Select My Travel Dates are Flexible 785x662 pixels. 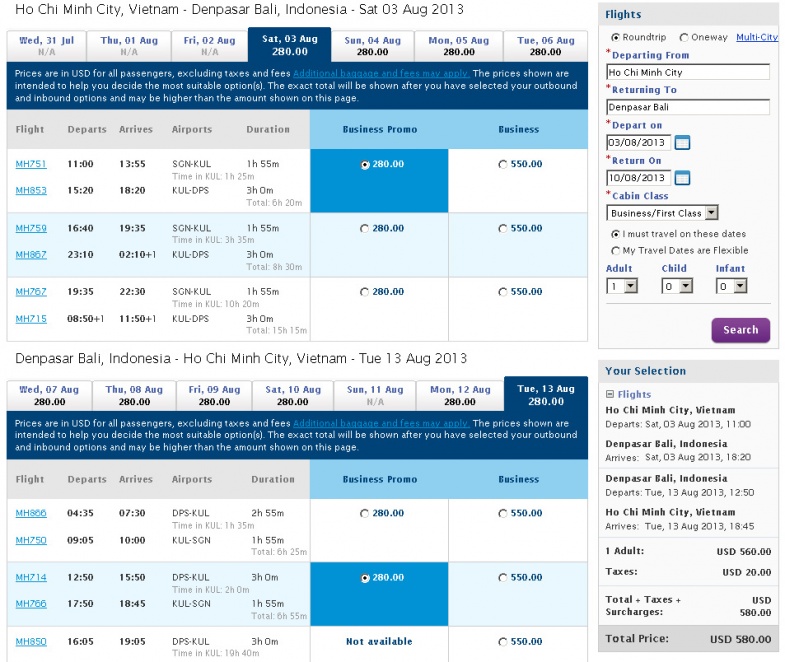615,251
